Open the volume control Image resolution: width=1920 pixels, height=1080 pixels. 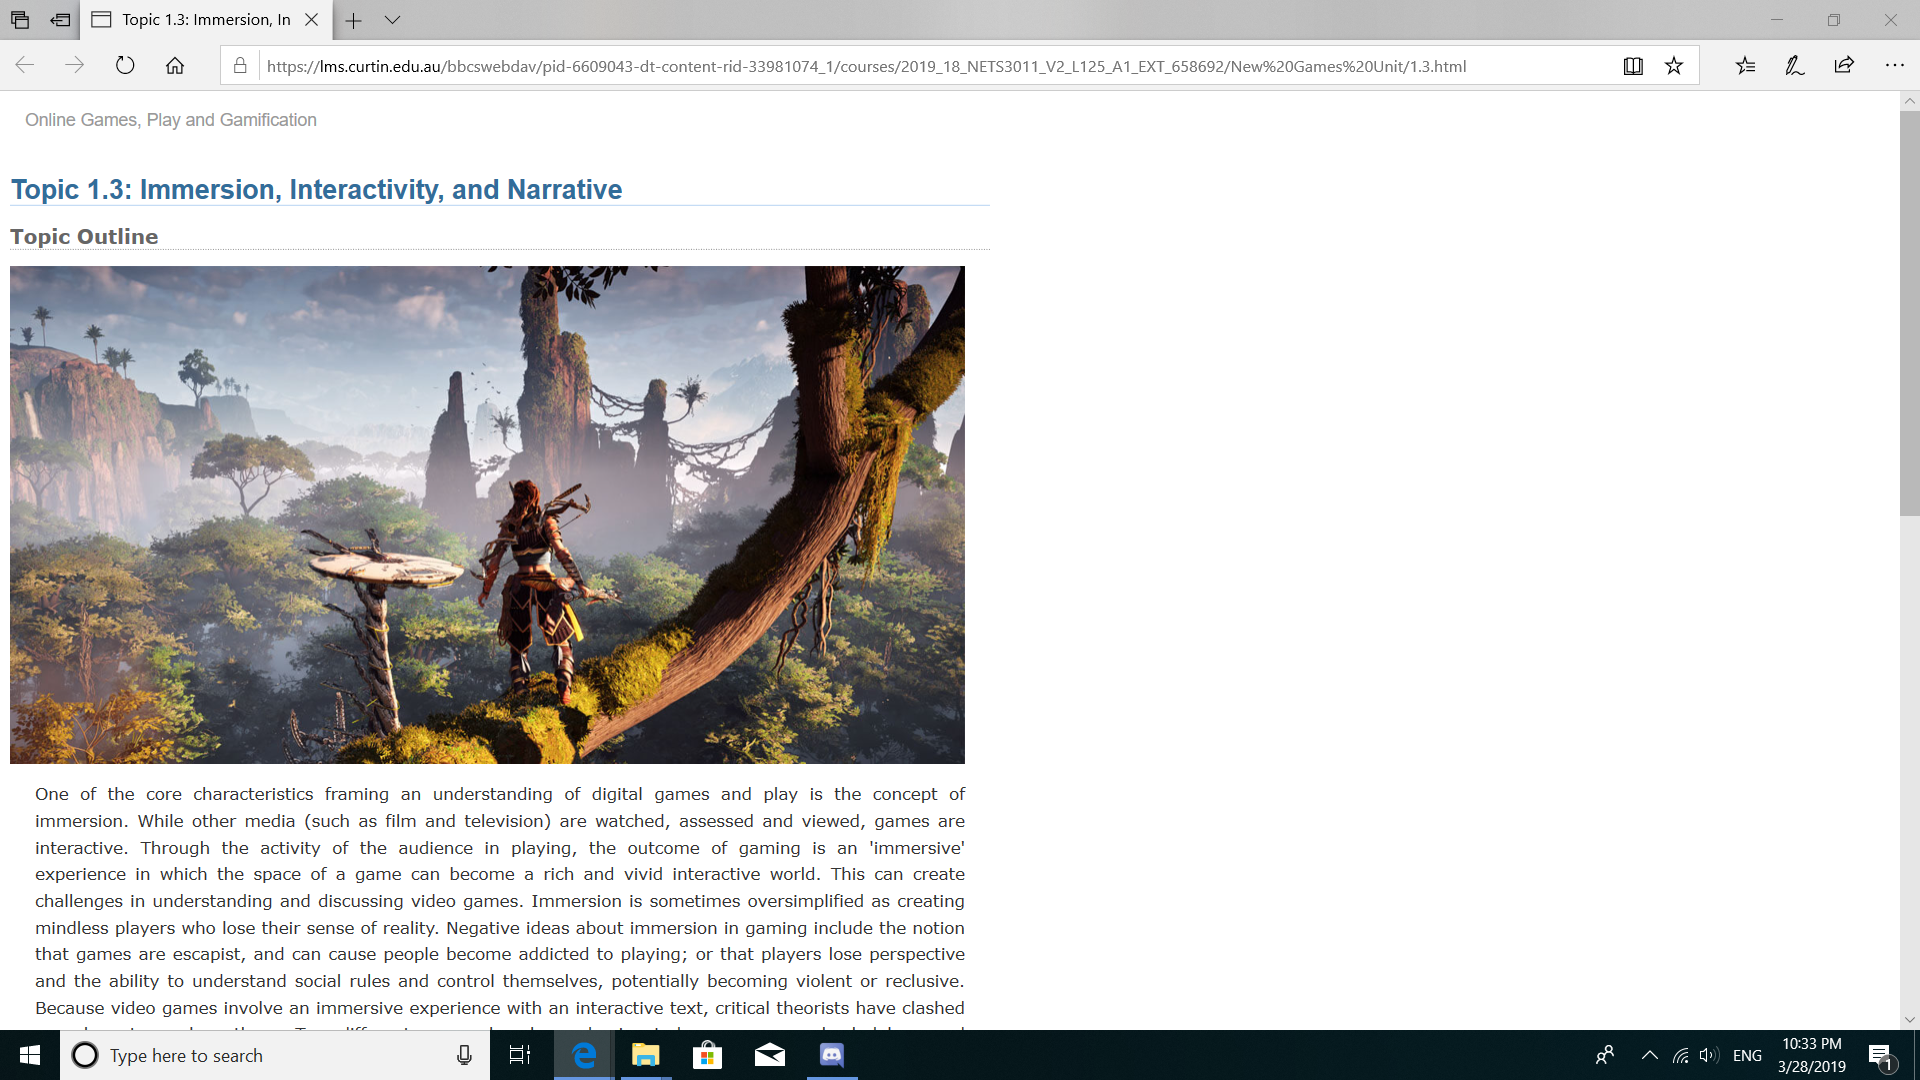coord(1709,1055)
